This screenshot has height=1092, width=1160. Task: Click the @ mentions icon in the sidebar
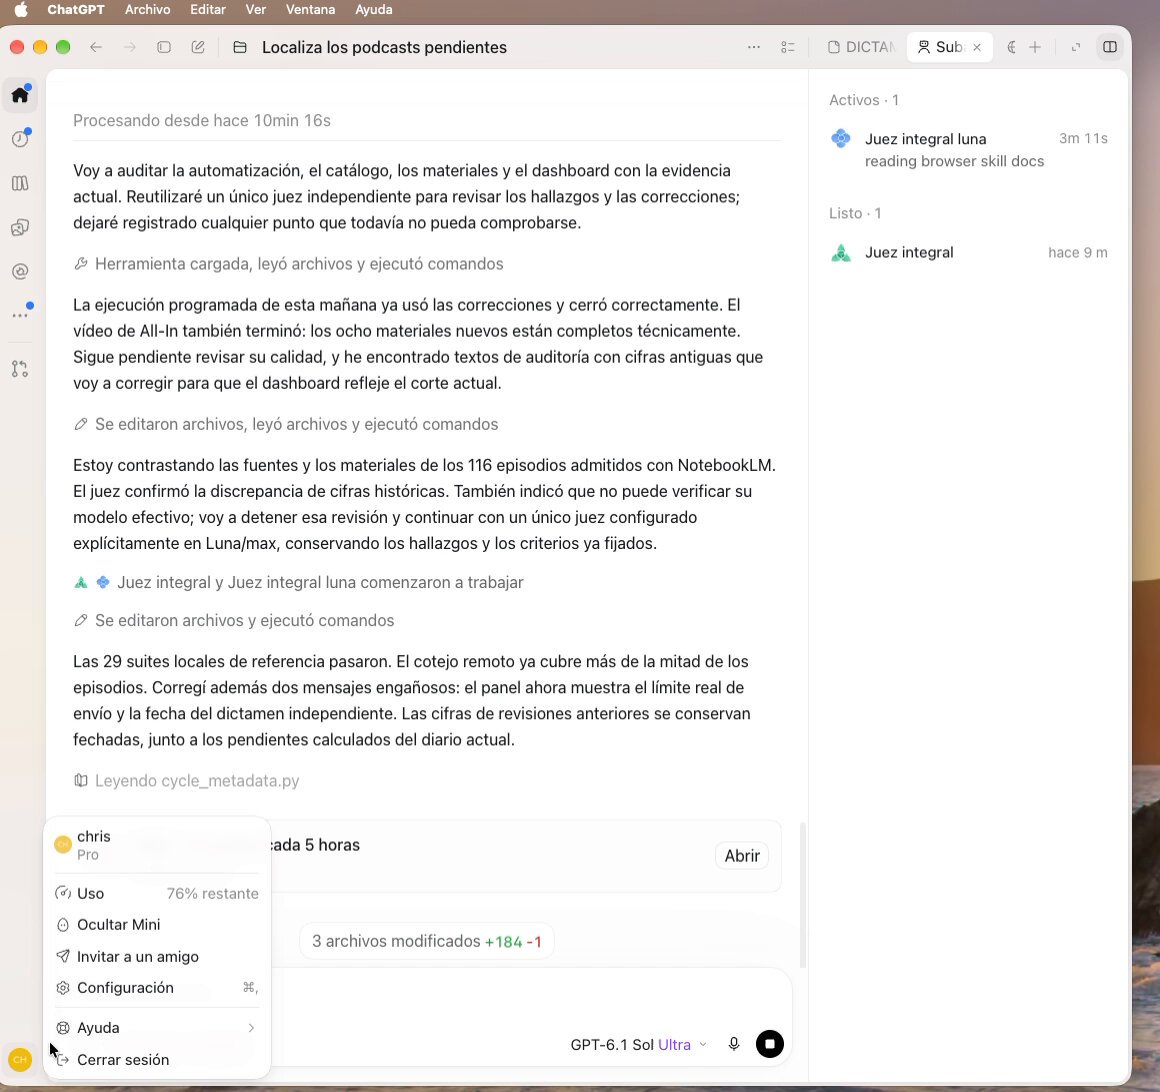[20, 272]
